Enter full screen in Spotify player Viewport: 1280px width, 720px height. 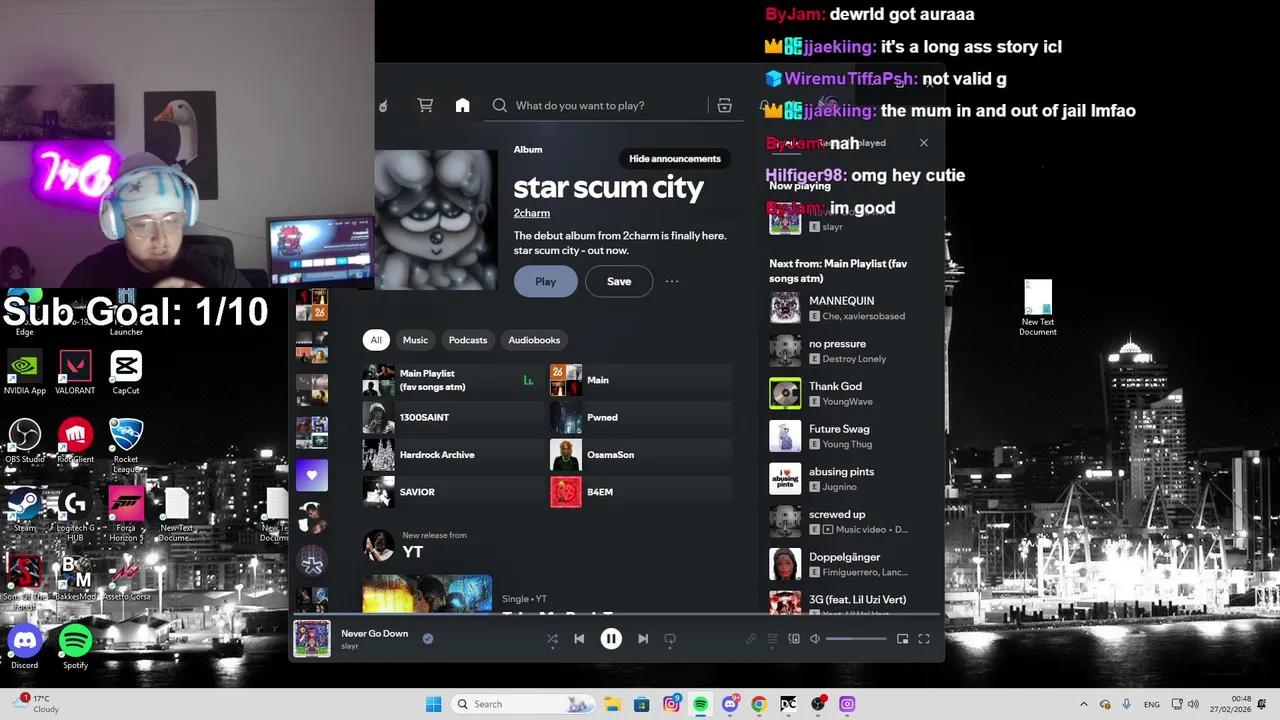click(x=924, y=639)
